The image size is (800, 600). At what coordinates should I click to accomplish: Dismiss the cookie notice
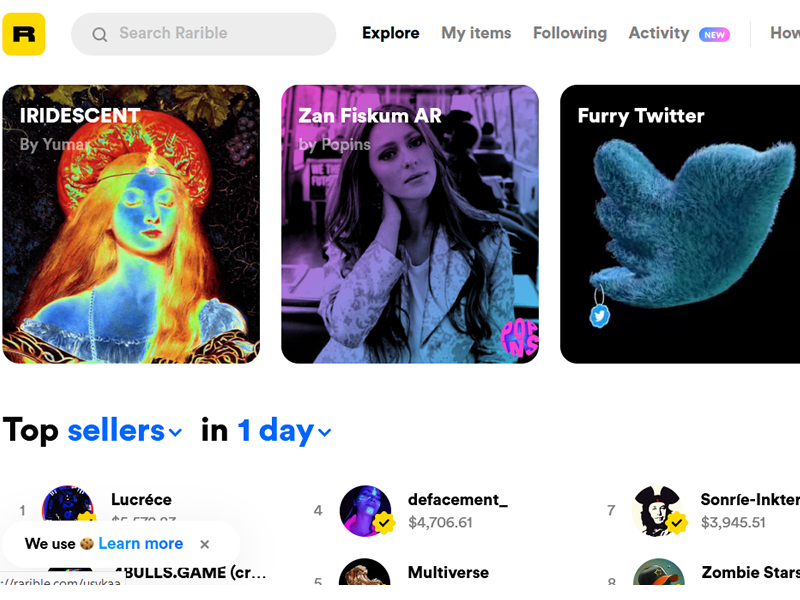click(x=205, y=544)
